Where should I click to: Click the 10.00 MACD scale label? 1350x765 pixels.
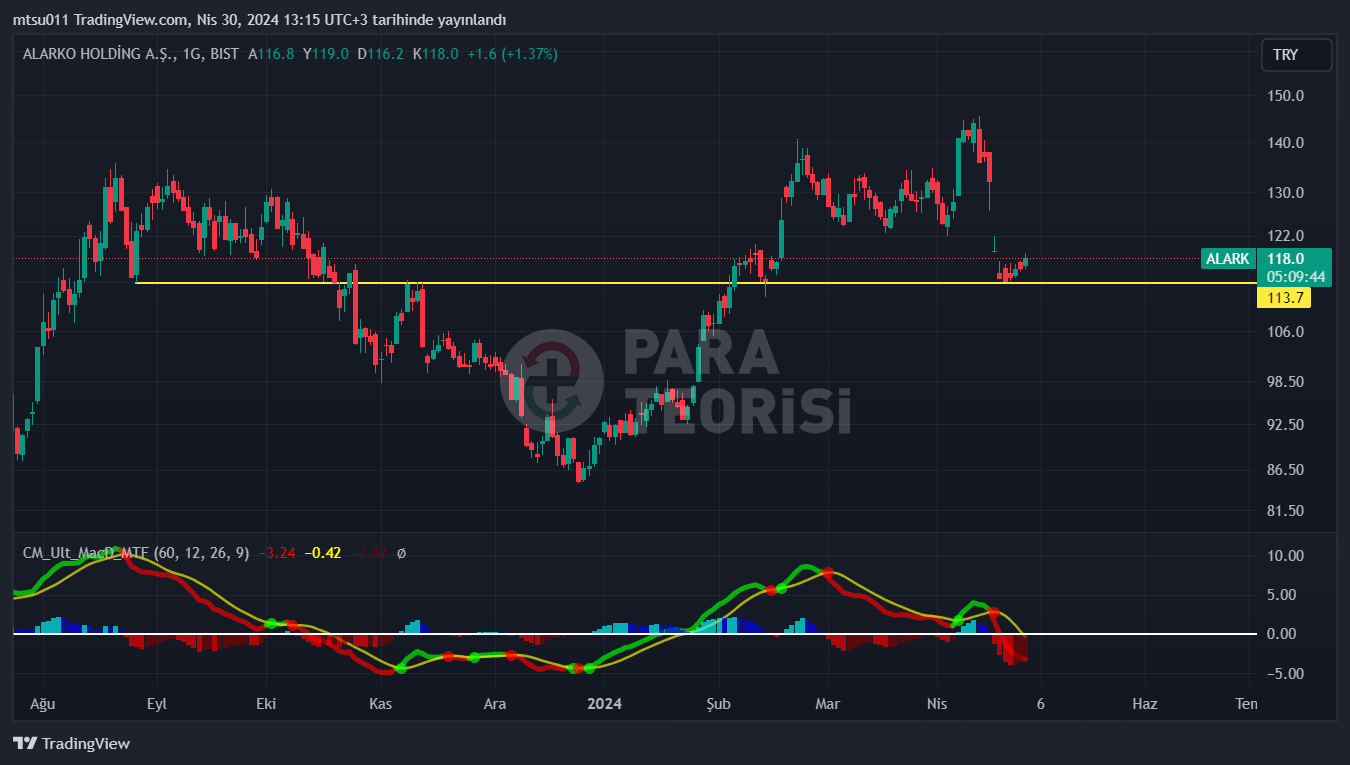pos(1285,556)
